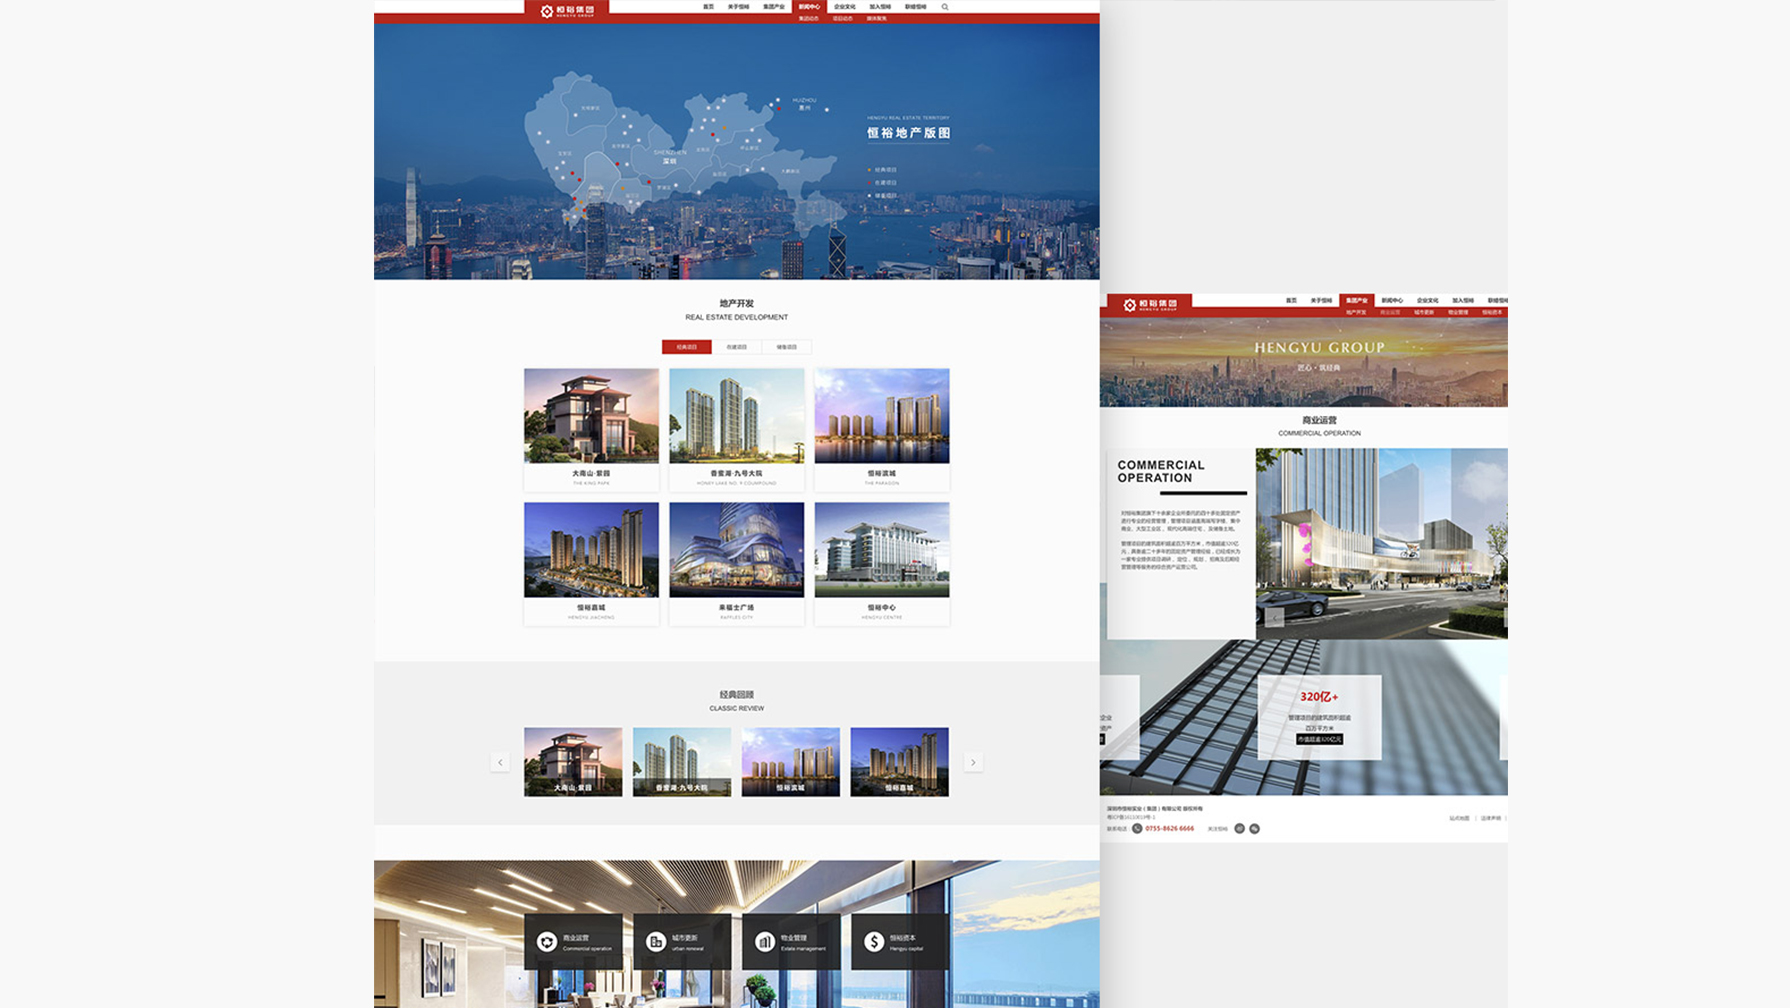Open the Commercial operation icon tile

(x=573, y=942)
